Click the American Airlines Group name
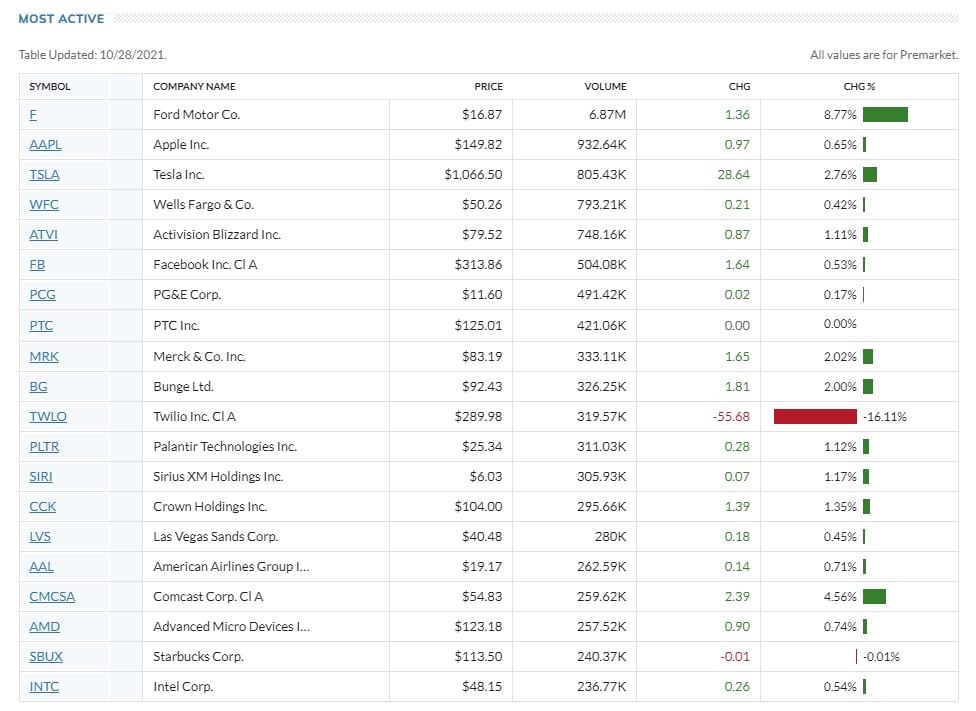This screenshot has height=711, width=976. [x=231, y=567]
